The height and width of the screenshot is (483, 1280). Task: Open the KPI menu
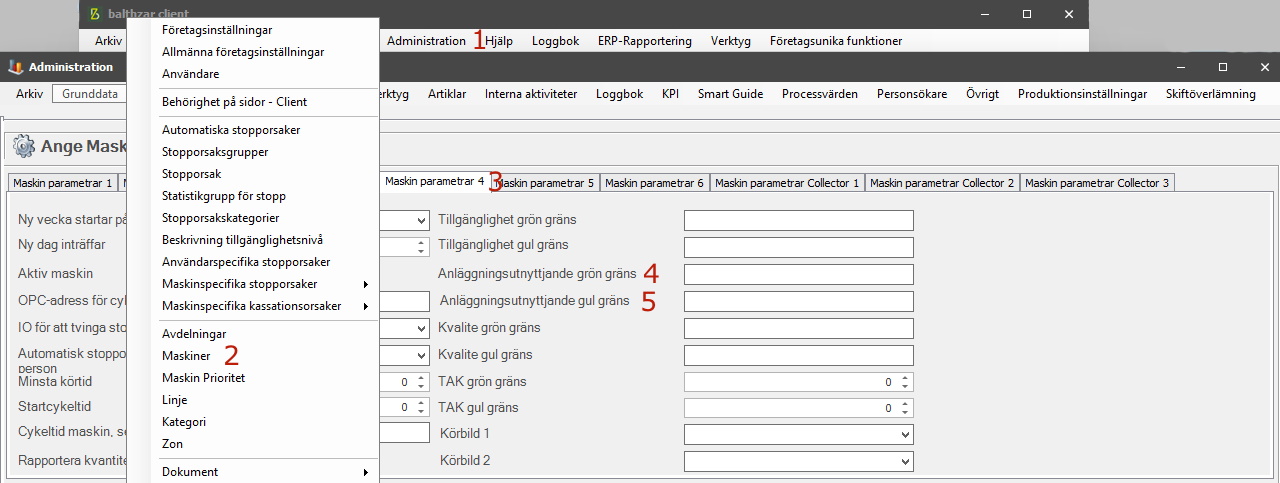point(670,94)
